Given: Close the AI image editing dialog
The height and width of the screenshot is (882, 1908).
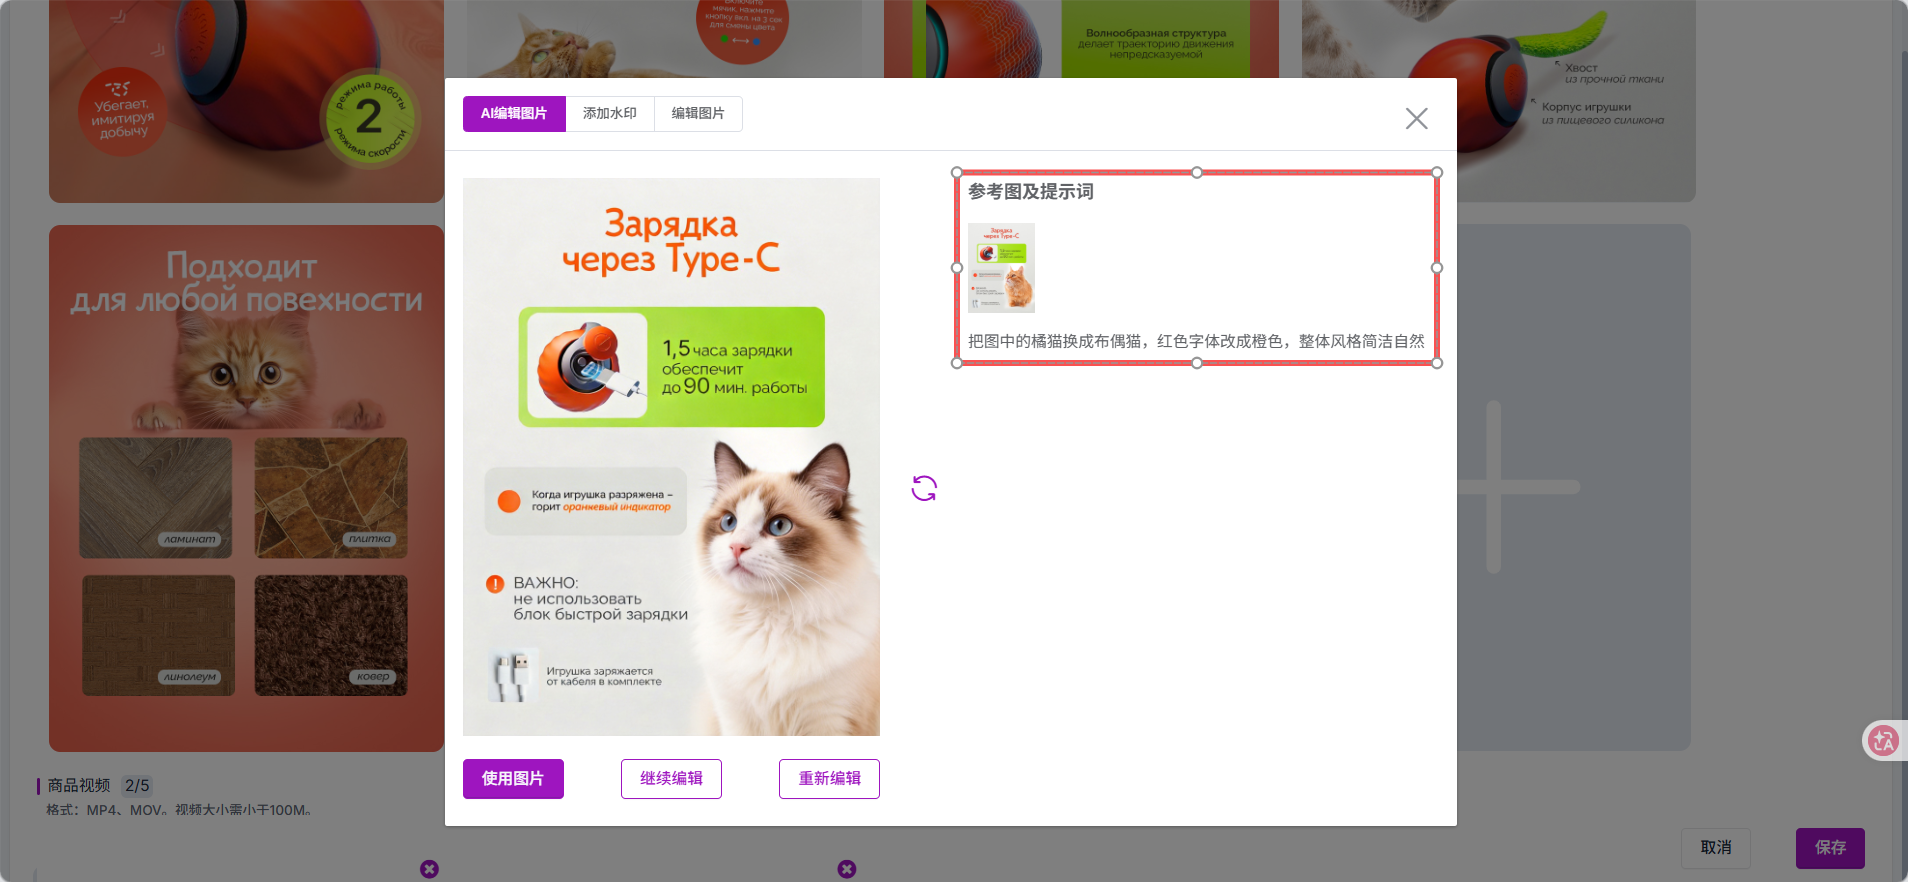Looking at the screenshot, I should click(1416, 119).
